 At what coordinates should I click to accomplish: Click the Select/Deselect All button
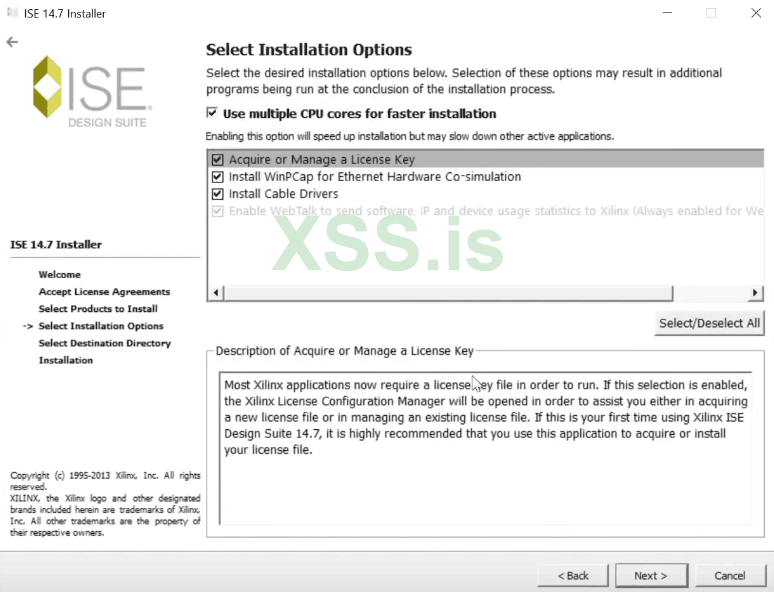(709, 323)
